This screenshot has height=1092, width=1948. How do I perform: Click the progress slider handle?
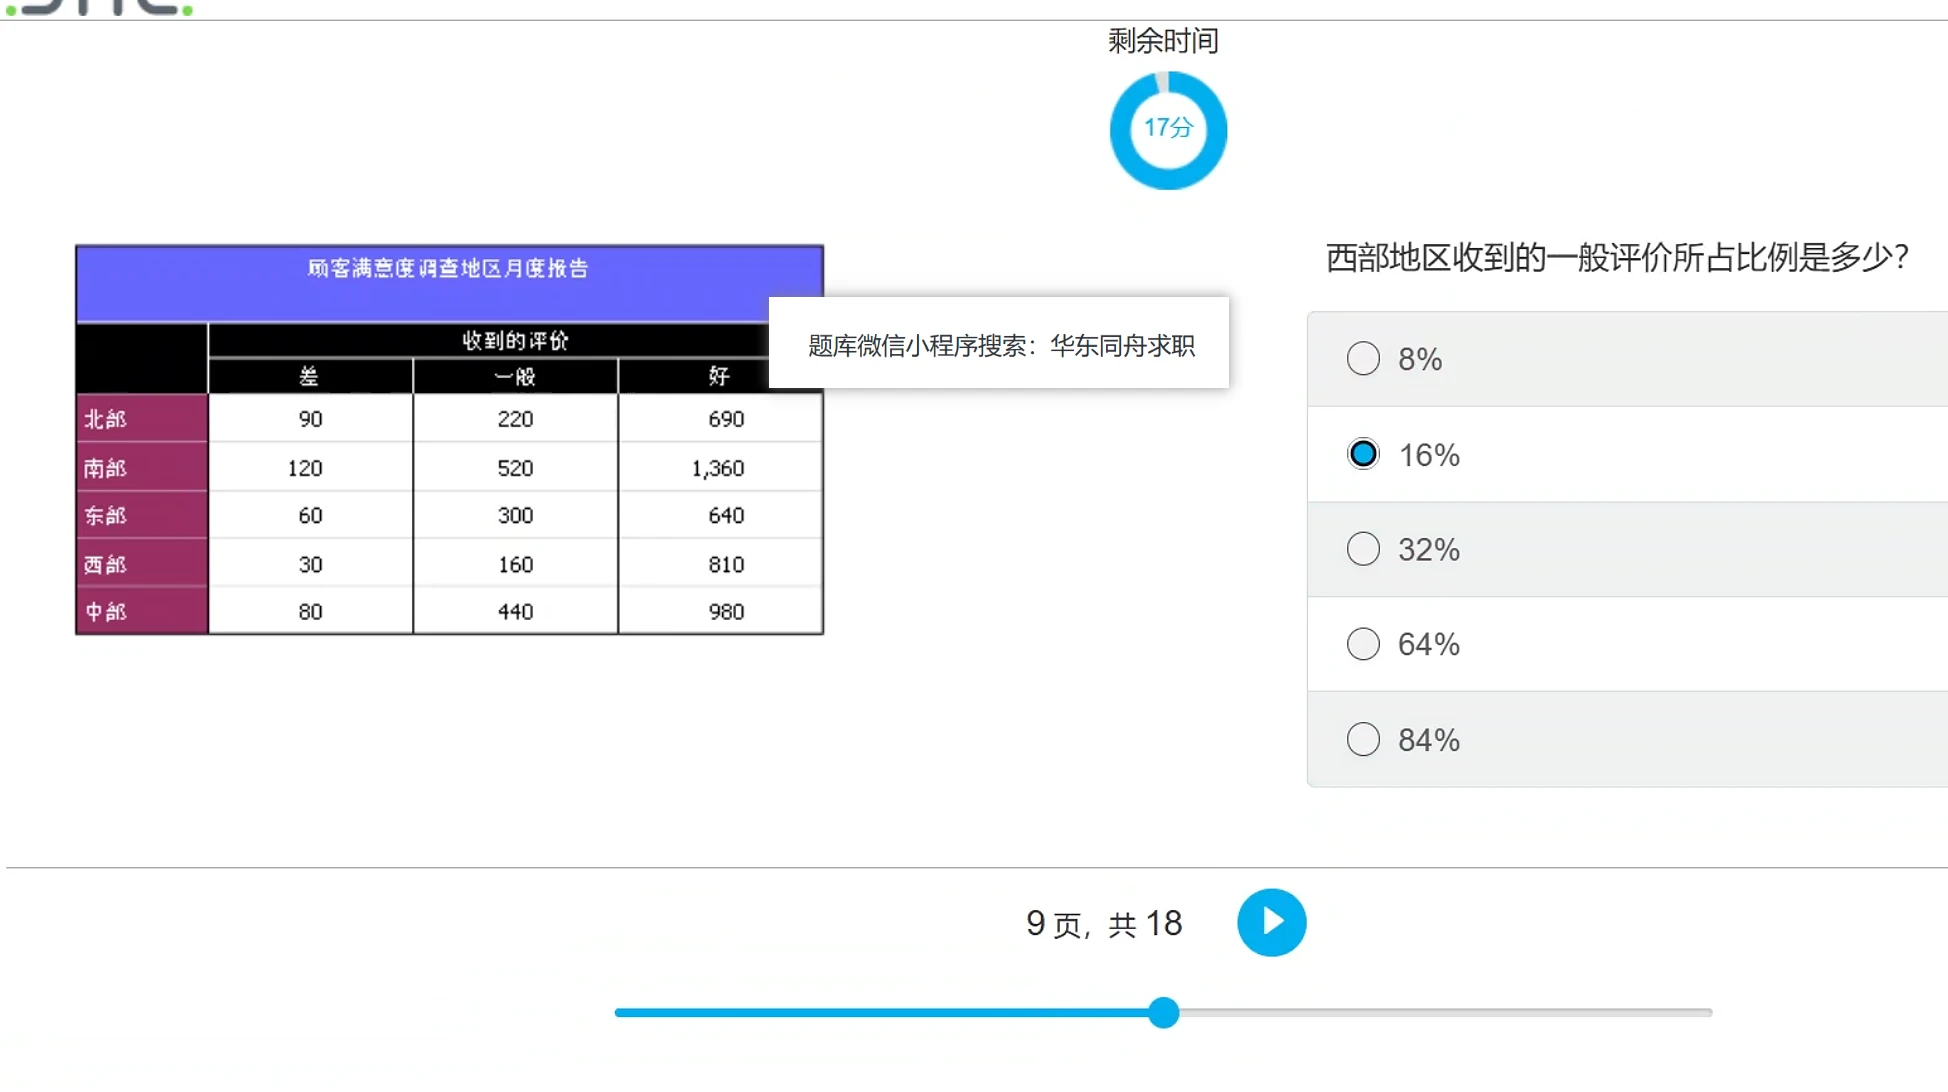pyautogui.click(x=1163, y=1012)
